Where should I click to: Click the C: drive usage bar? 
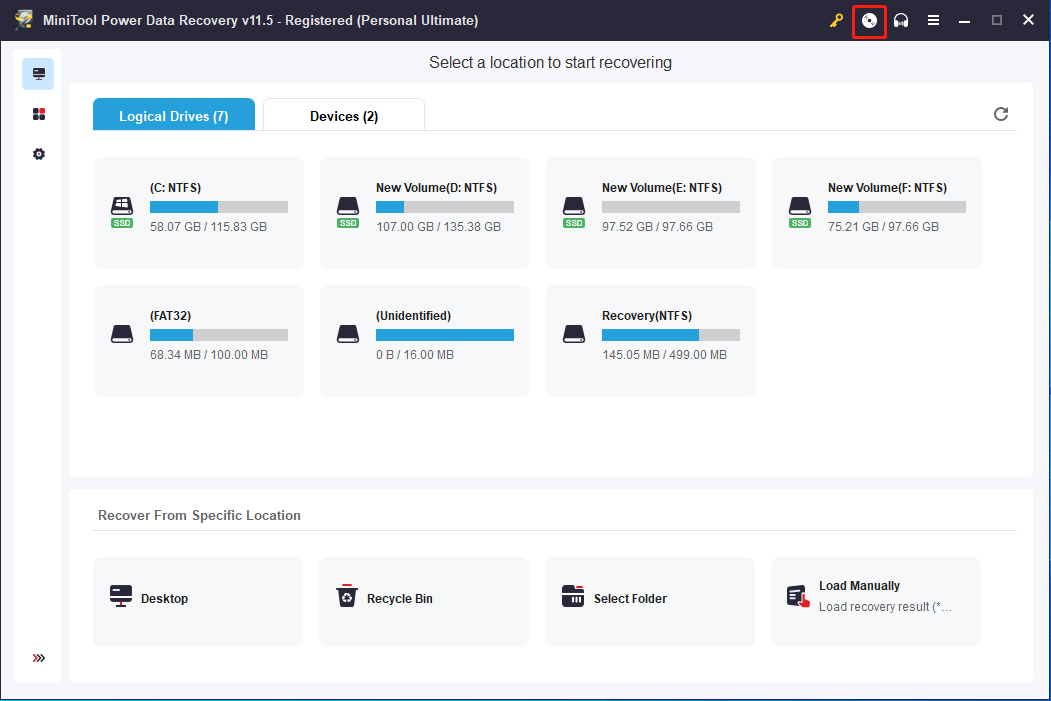pos(219,207)
